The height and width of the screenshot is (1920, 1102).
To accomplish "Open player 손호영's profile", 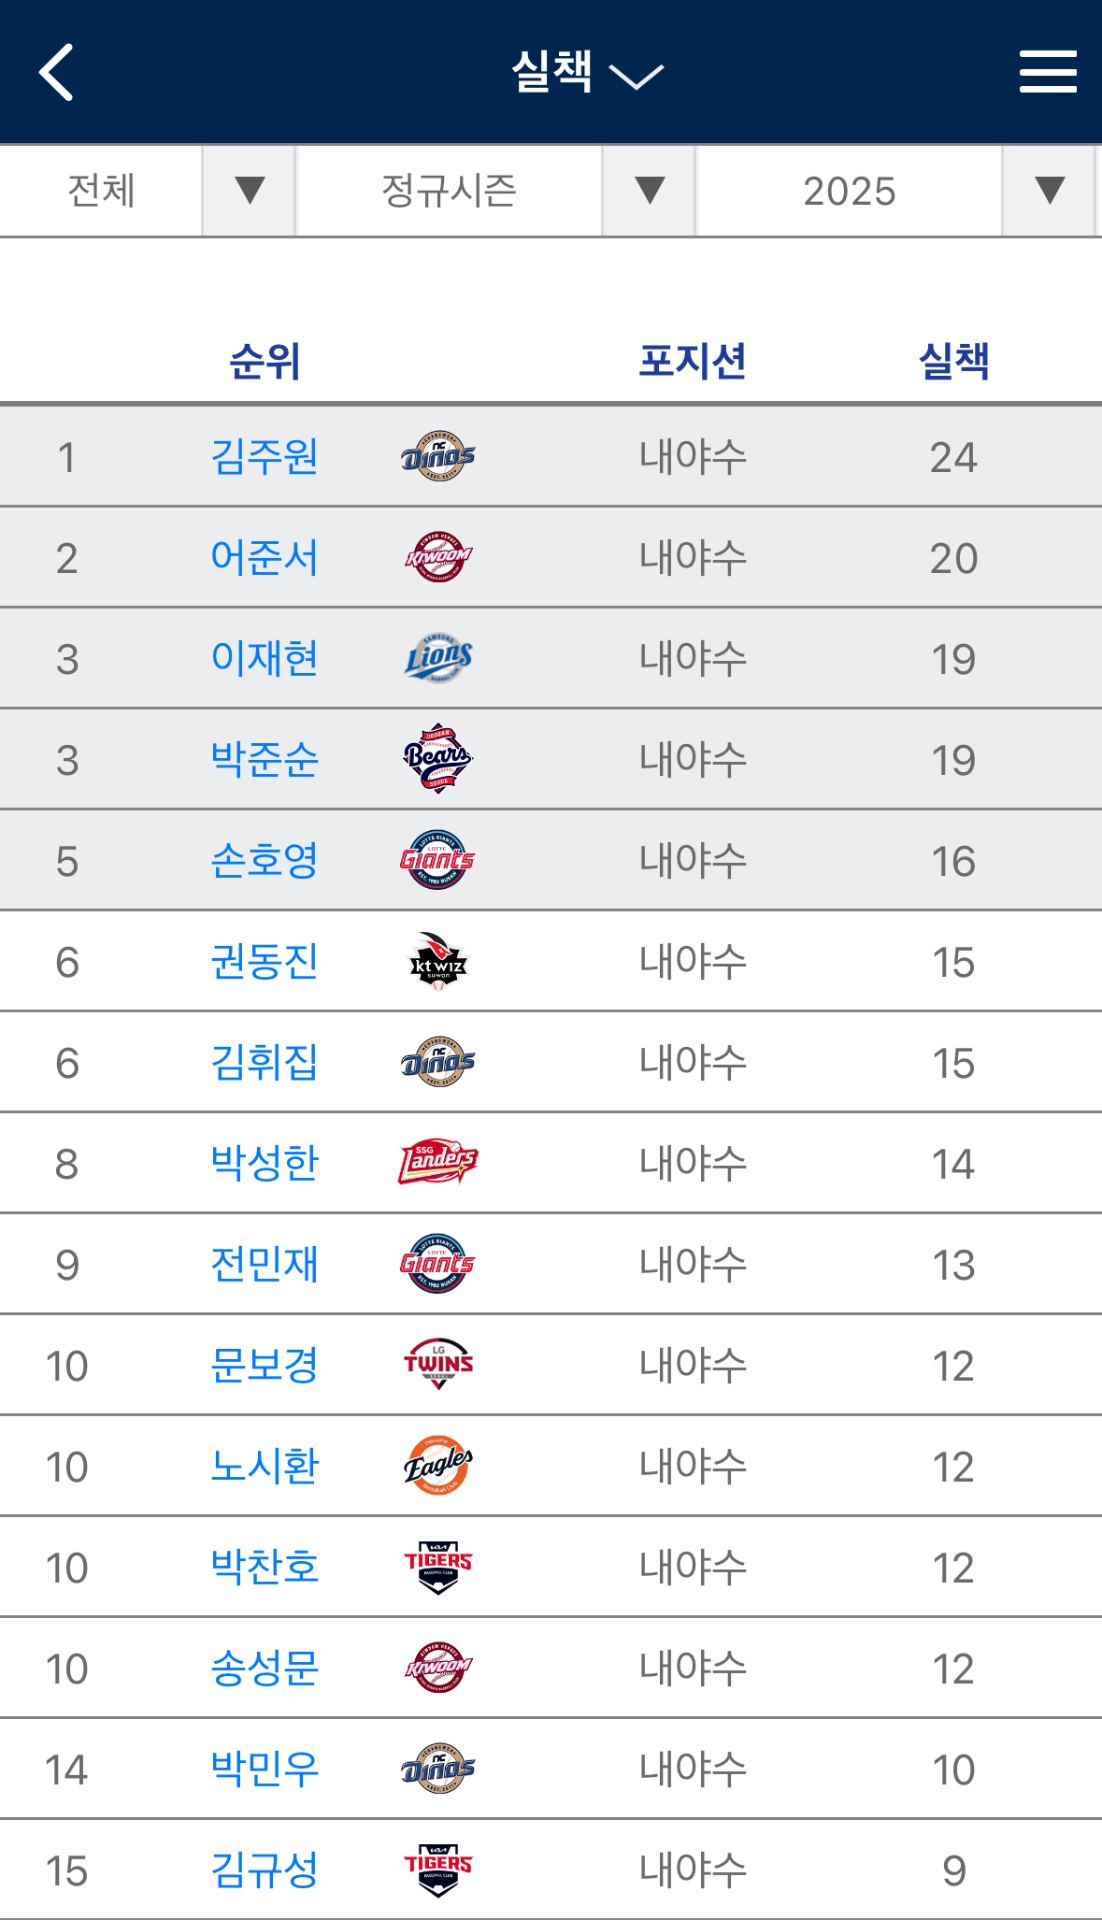I will 265,861.
